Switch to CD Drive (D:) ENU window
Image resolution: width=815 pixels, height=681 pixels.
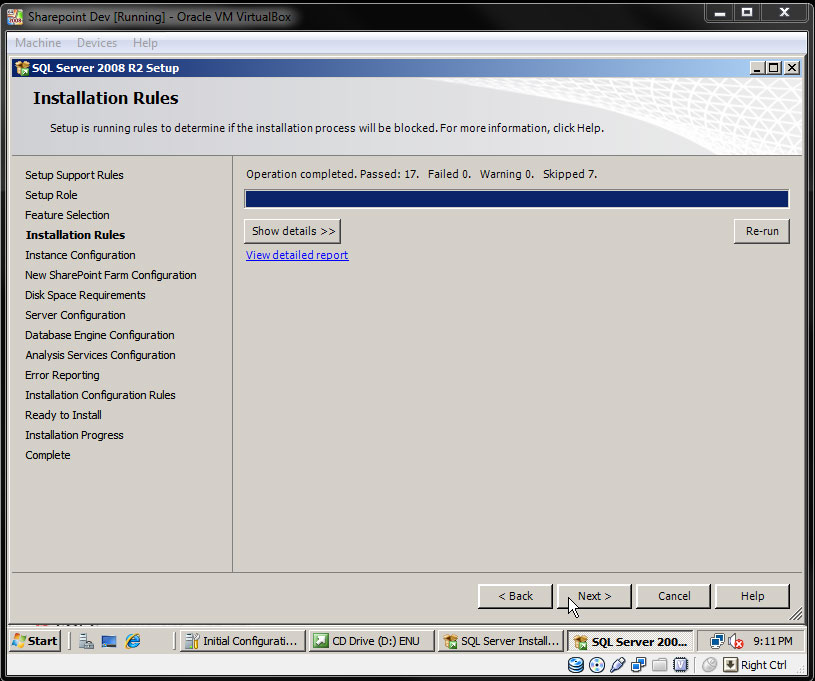(371, 641)
